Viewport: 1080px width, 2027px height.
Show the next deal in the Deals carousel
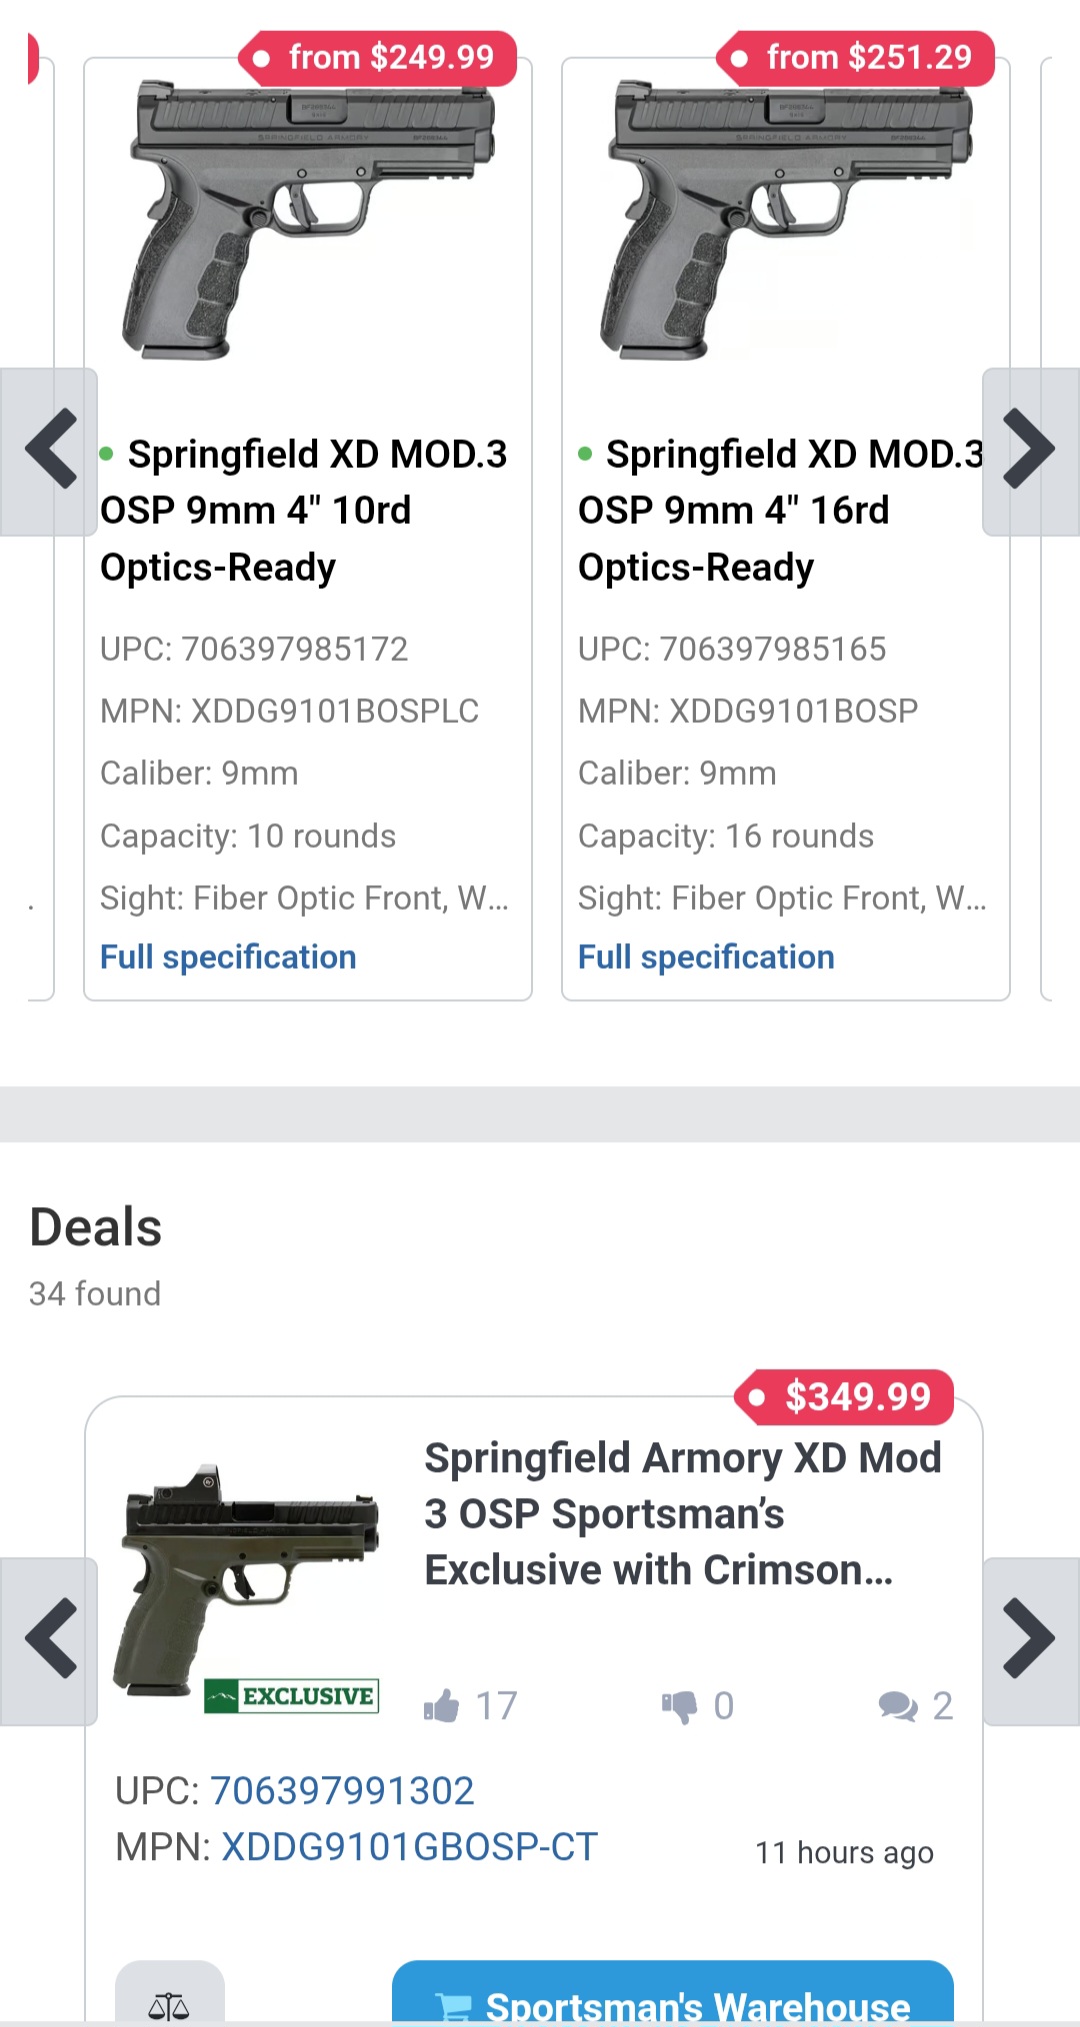pos(1030,1640)
